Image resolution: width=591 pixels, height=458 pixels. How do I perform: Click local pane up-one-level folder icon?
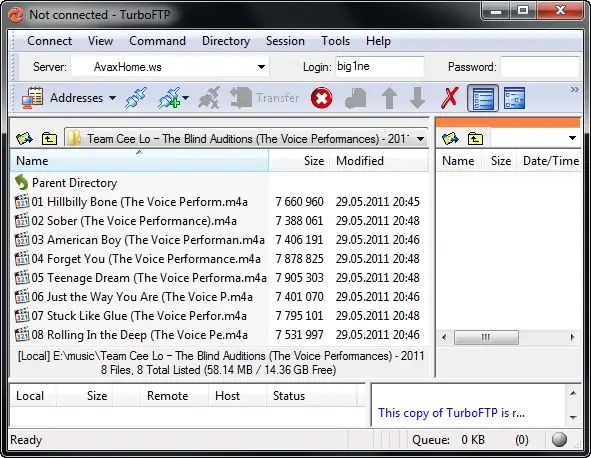49,139
